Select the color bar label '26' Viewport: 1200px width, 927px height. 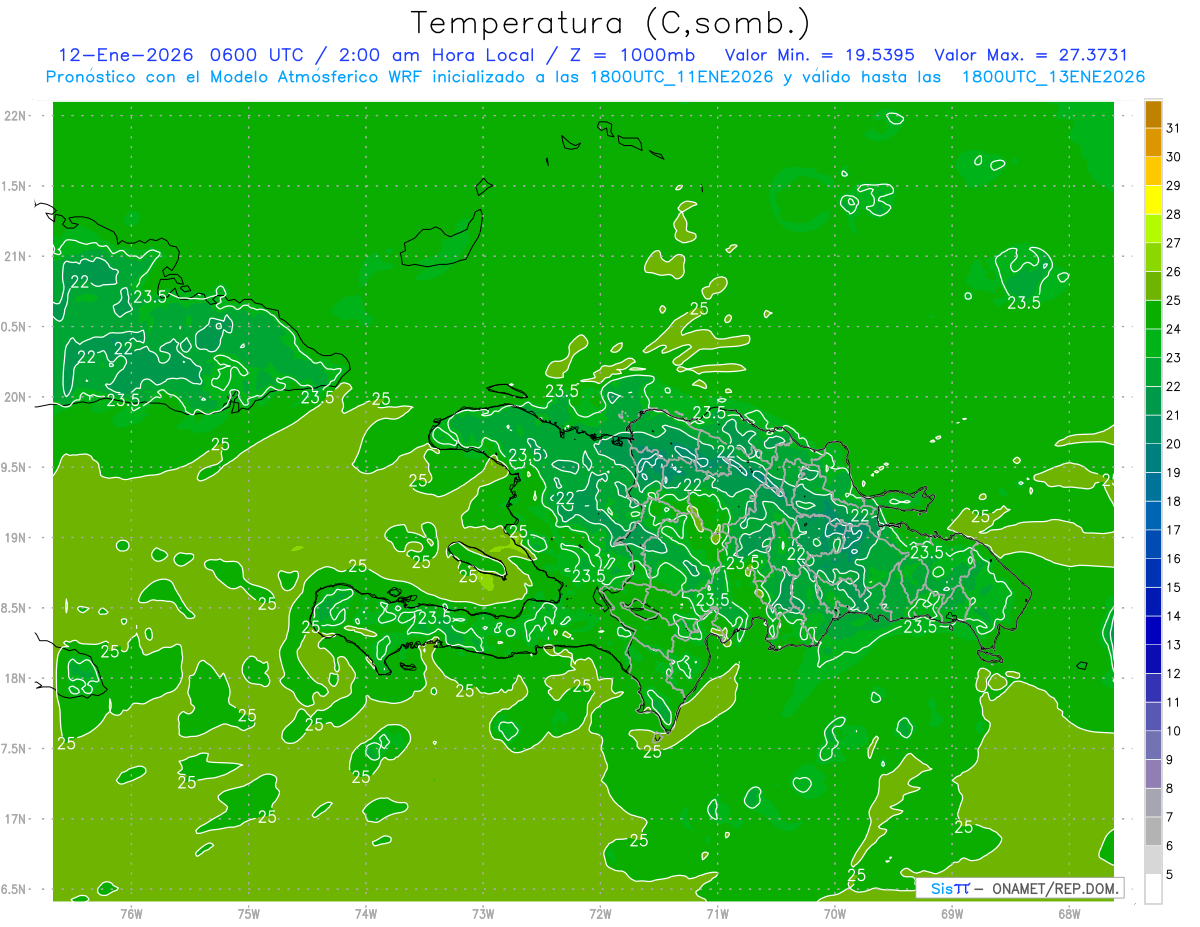pyautogui.click(x=1173, y=272)
